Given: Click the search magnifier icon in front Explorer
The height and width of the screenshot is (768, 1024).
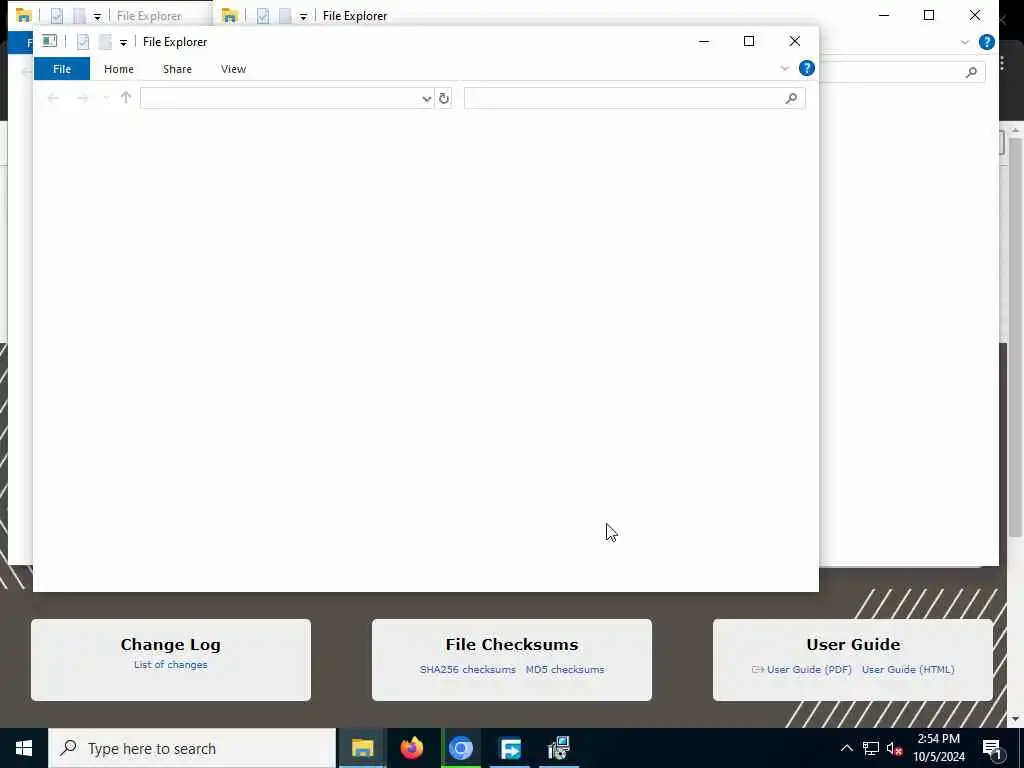Looking at the screenshot, I should tap(792, 99).
